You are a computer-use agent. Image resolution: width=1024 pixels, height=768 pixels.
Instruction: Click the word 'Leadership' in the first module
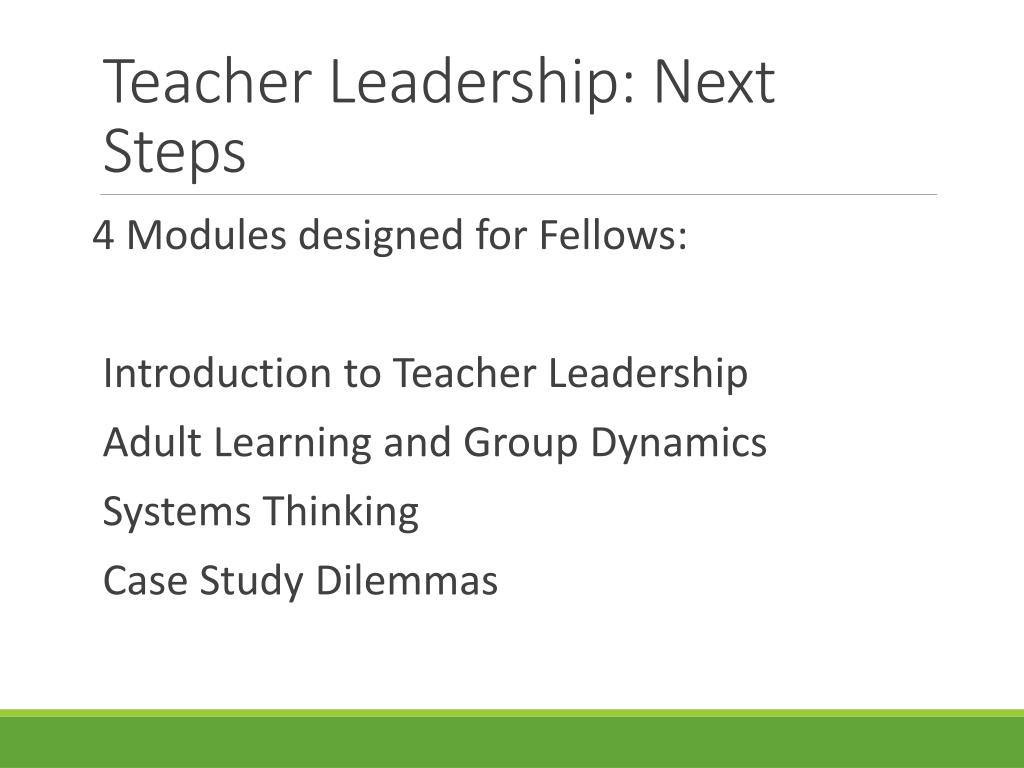648,374
